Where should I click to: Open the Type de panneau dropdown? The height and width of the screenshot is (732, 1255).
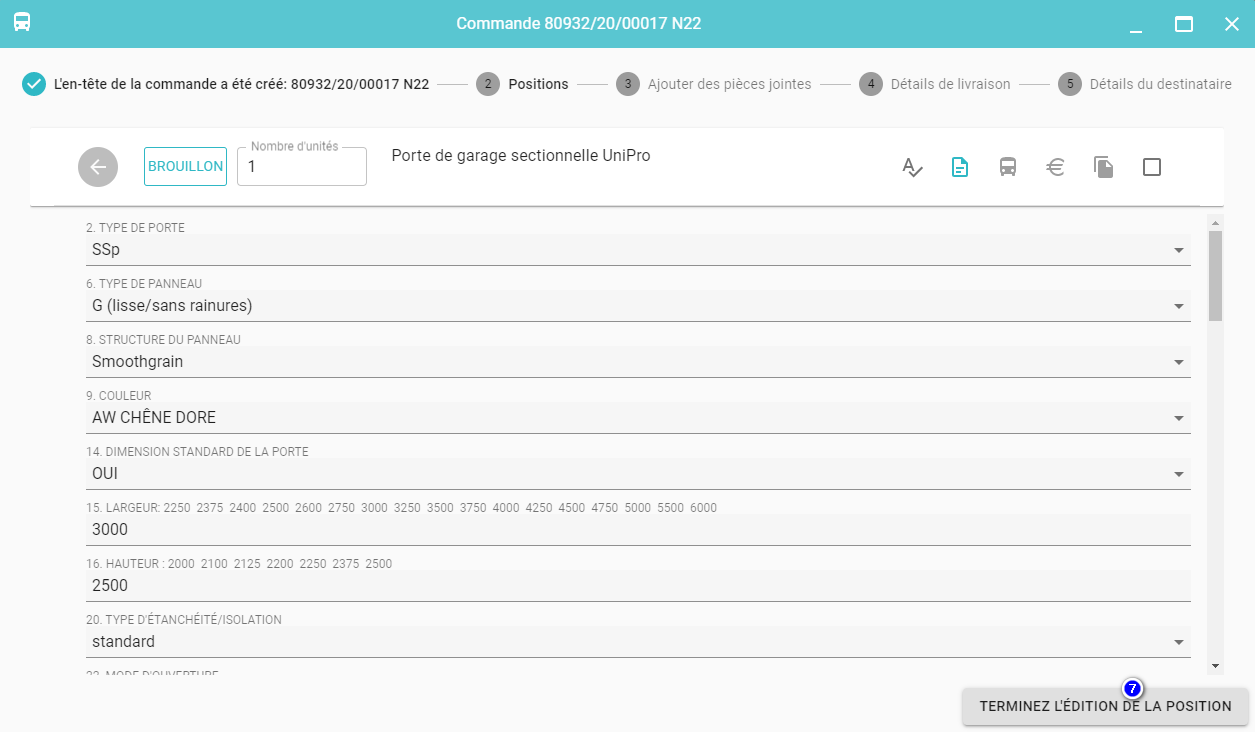(x=1178, y=306)
